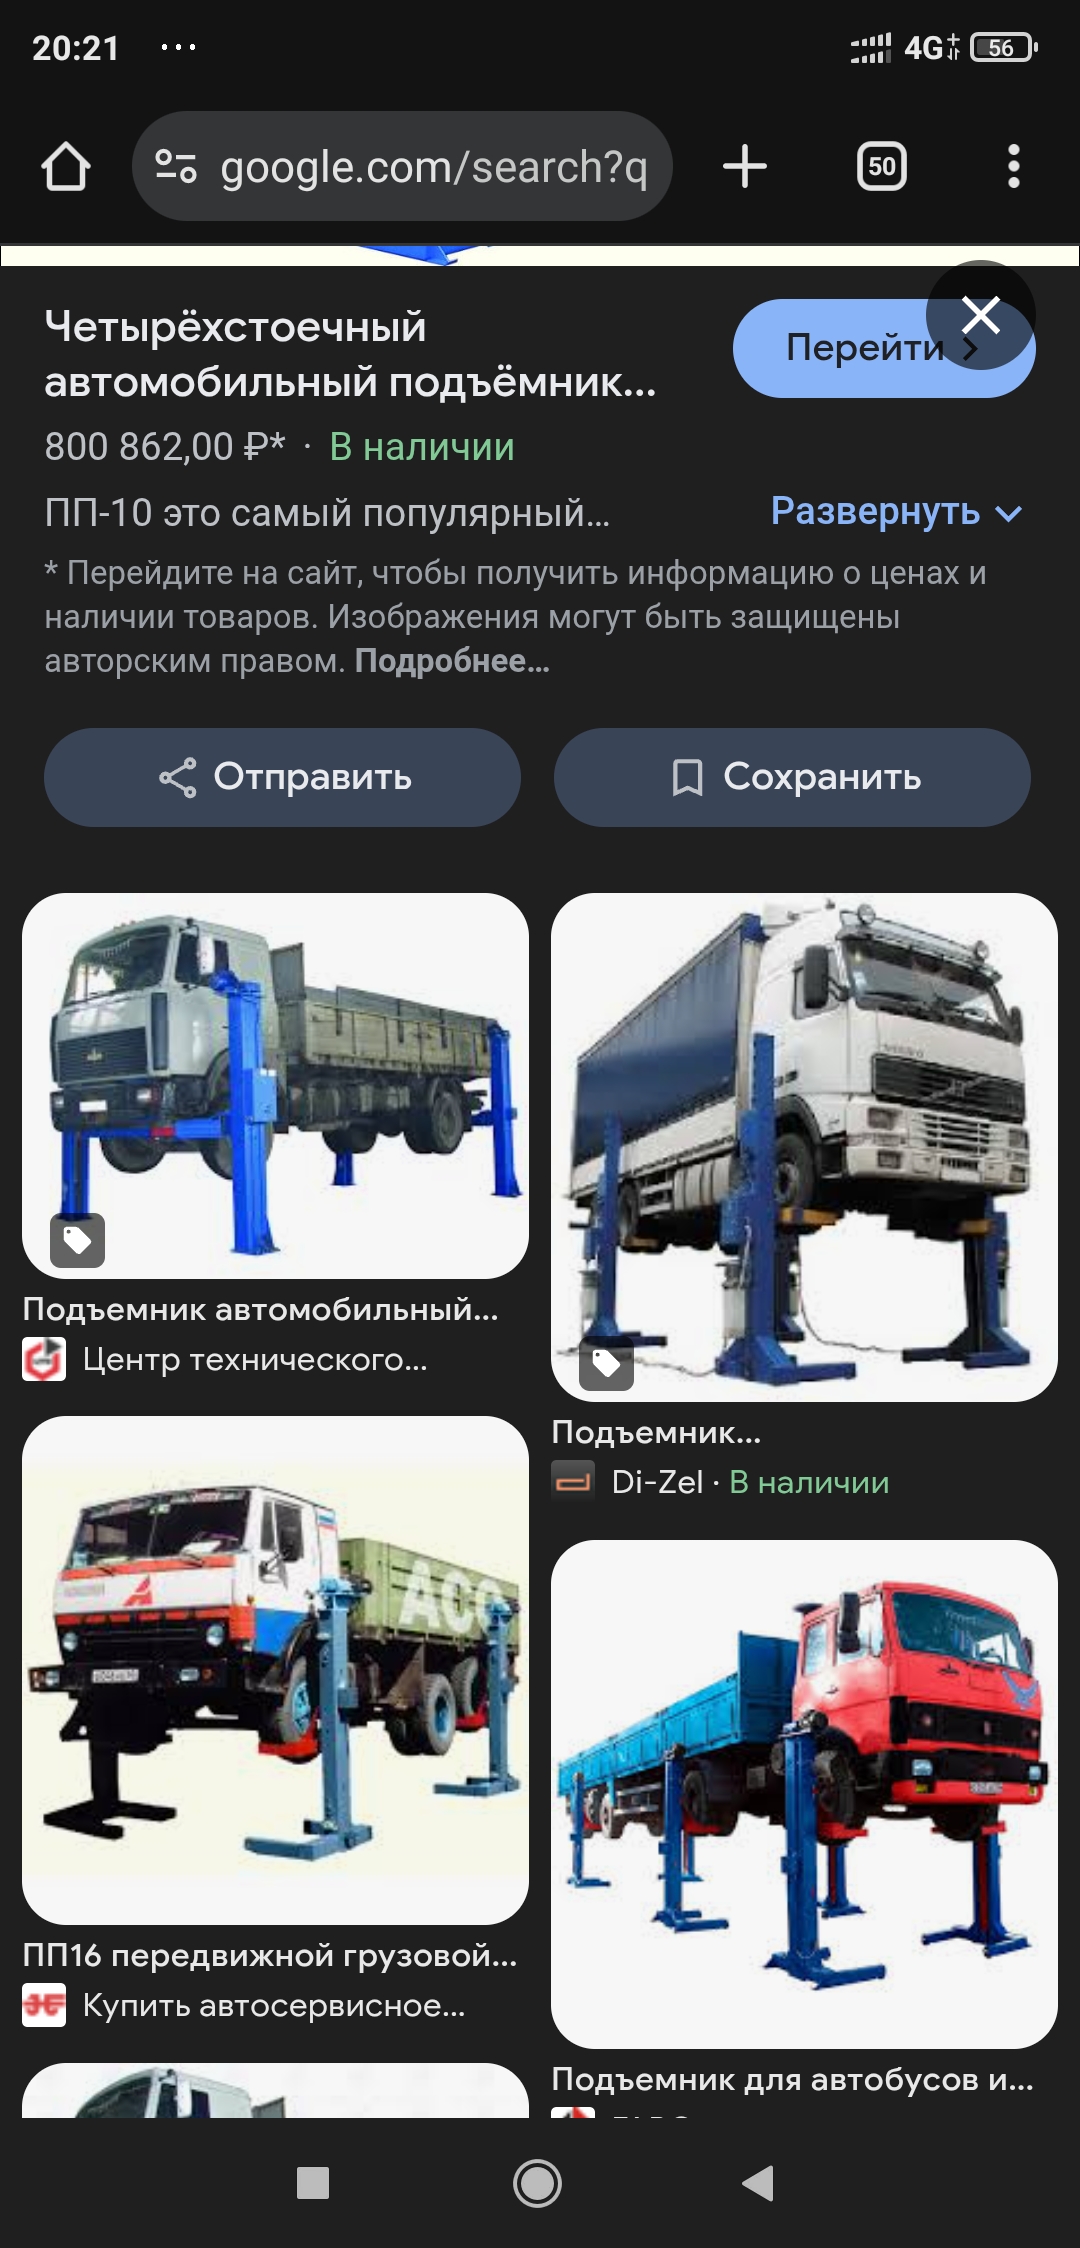Tap Android recent apps square button
The image size is (1080, 2248).
point(313,2183)
